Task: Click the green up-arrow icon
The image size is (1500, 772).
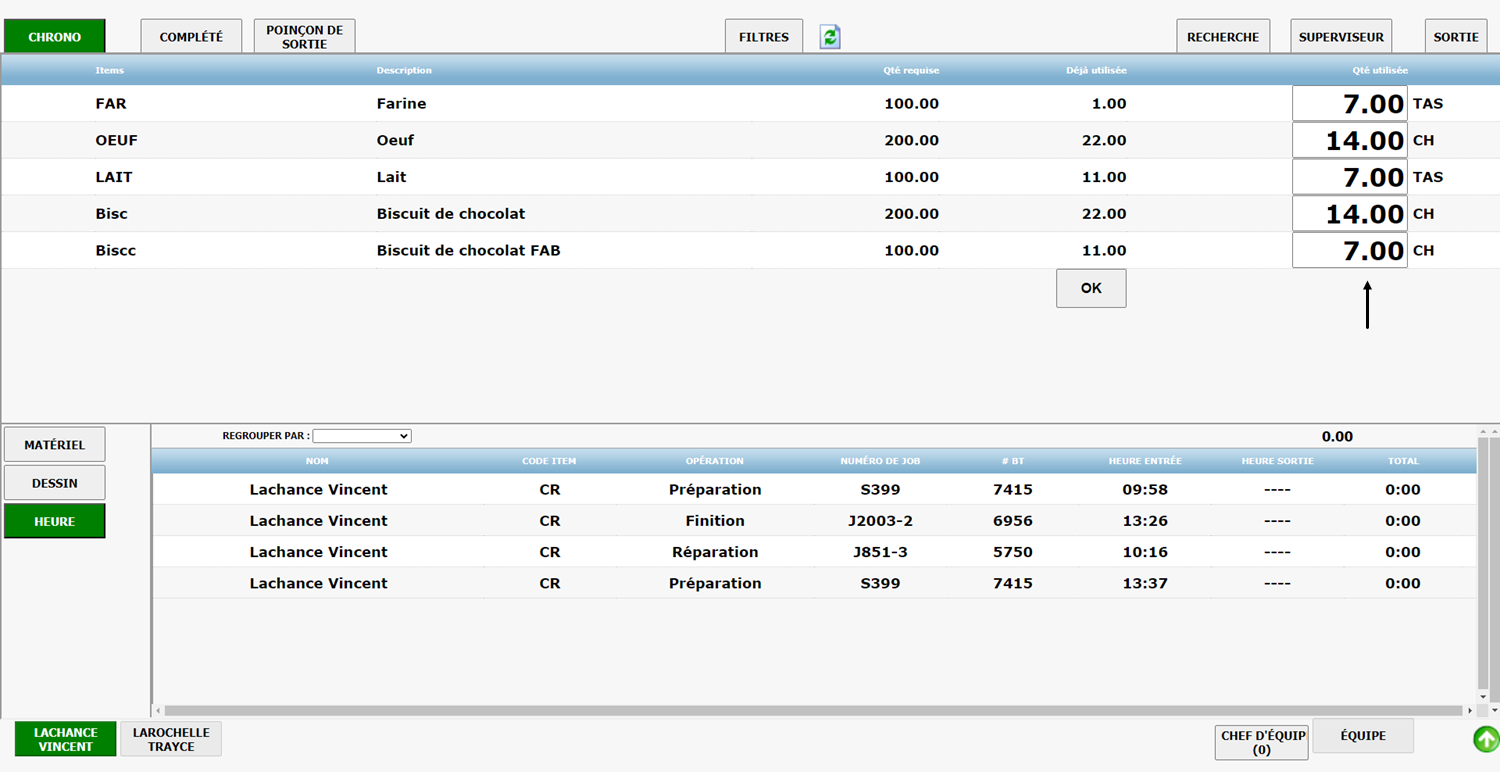Action: click(1487, 739)
